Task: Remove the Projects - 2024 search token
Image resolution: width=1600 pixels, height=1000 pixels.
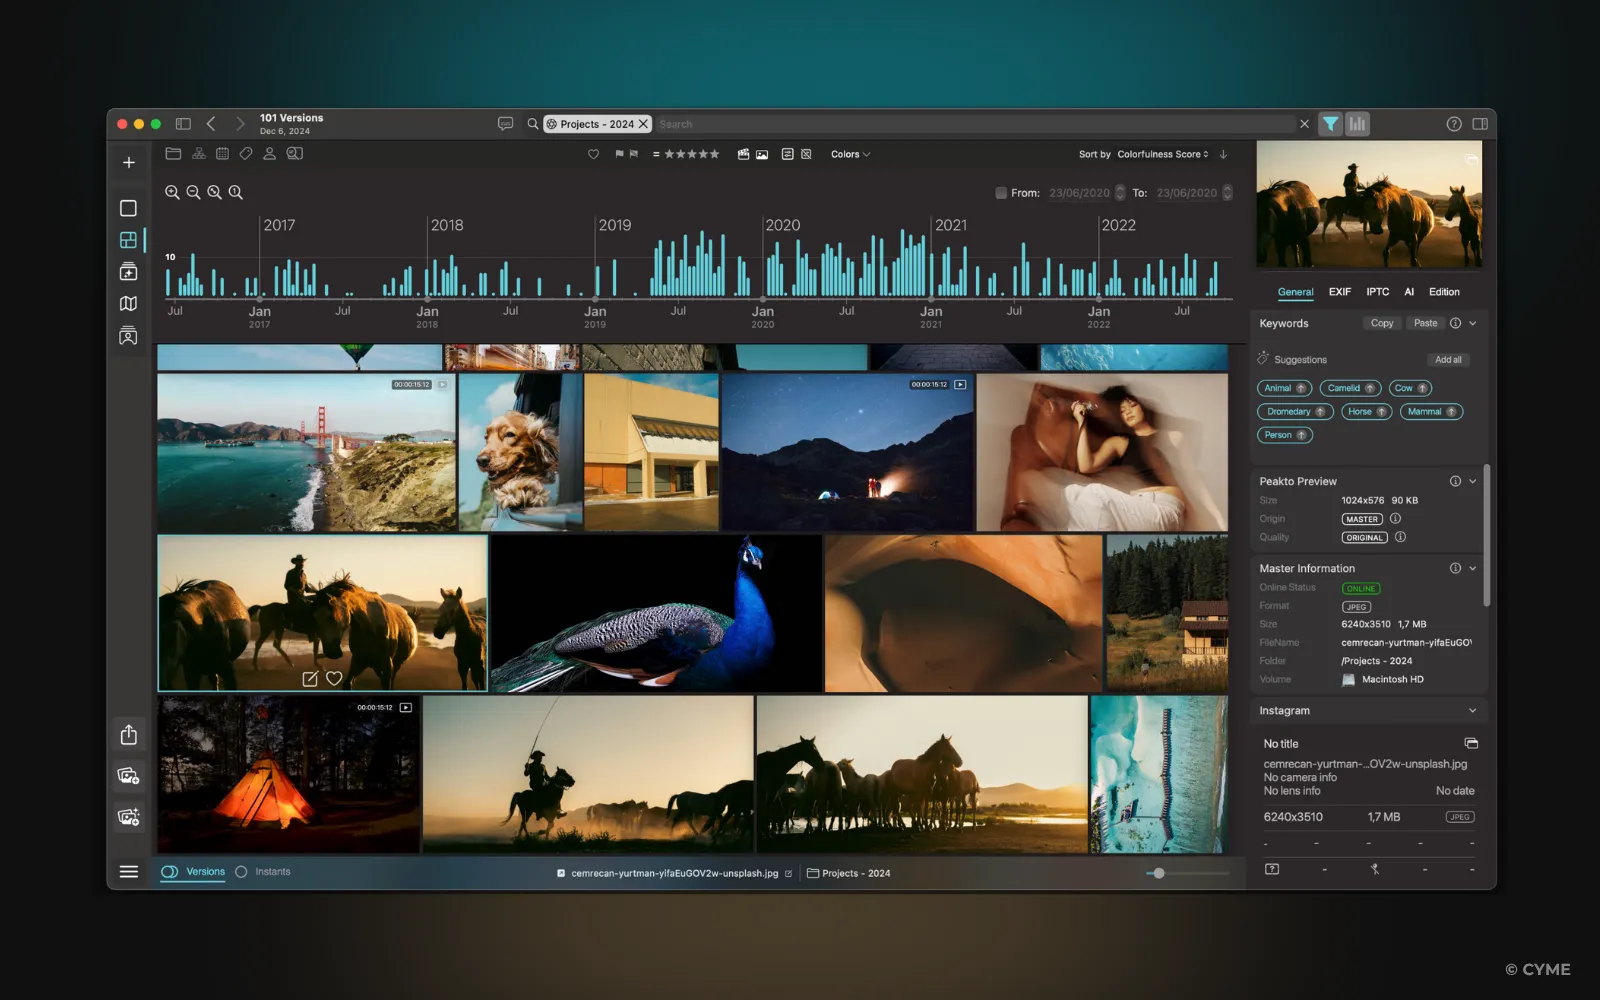Action: point(643,124)
